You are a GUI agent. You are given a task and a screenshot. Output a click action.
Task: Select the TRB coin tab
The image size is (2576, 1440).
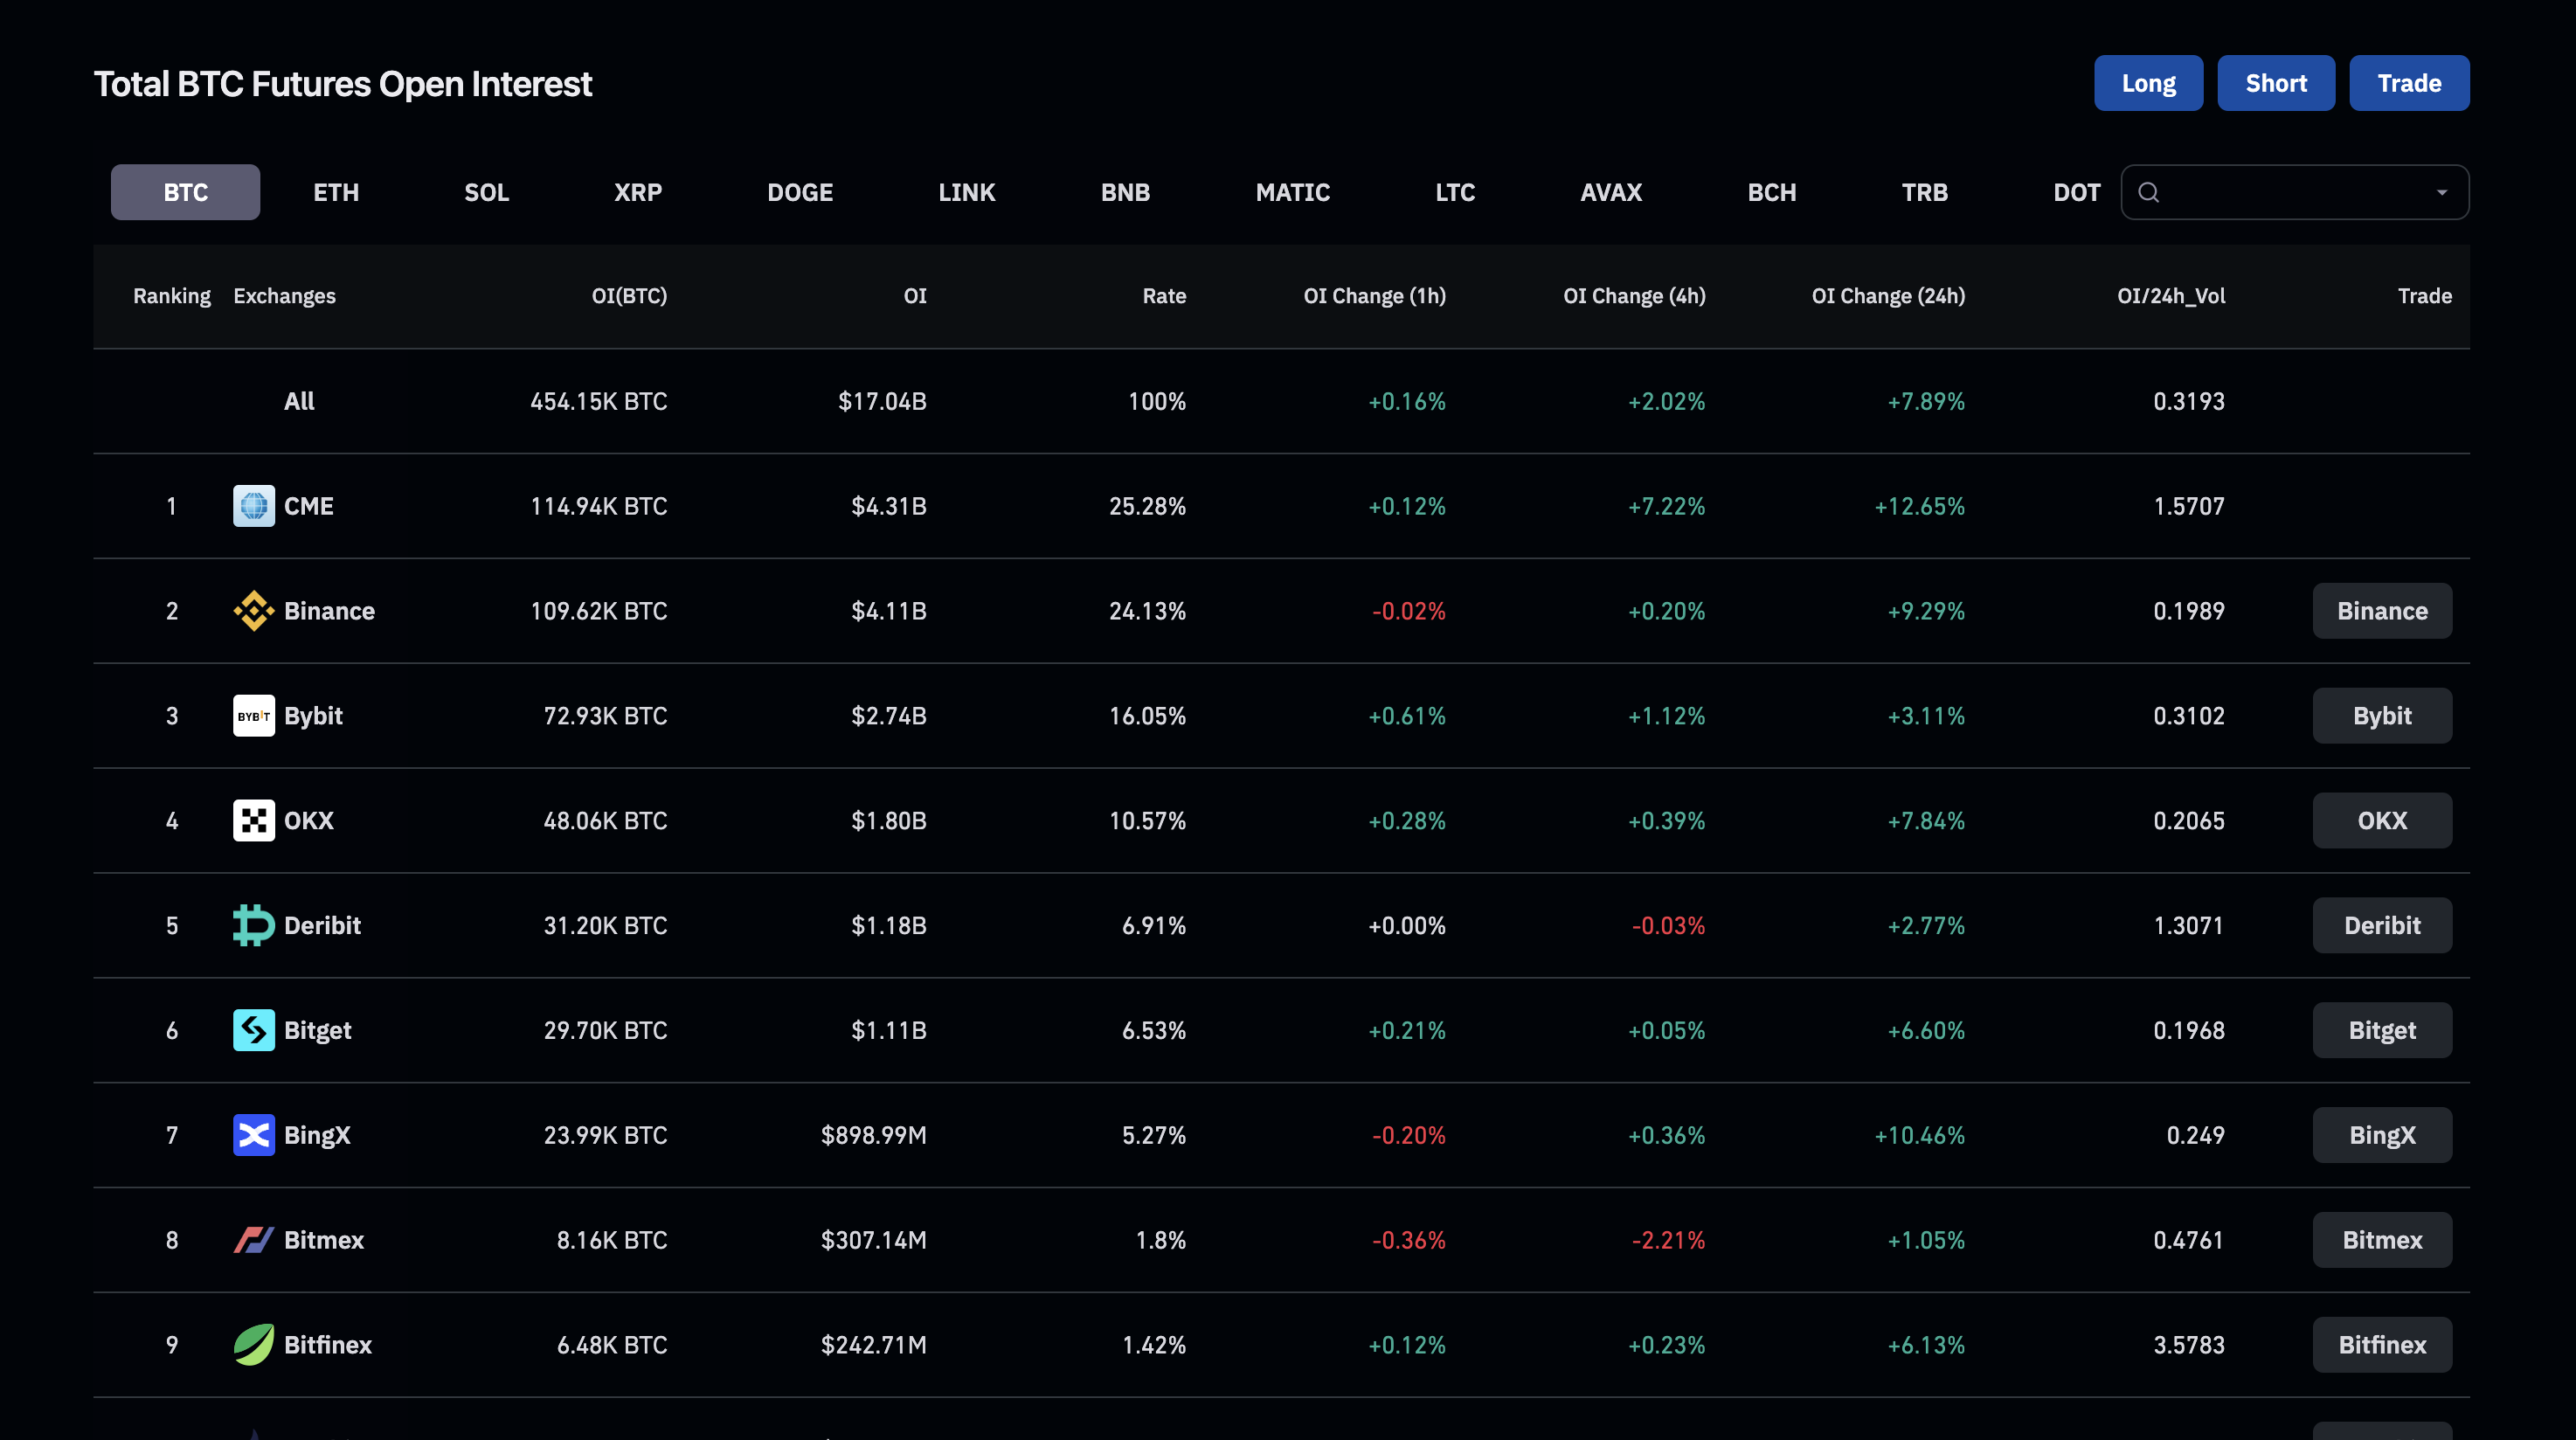coord(1924,191)
